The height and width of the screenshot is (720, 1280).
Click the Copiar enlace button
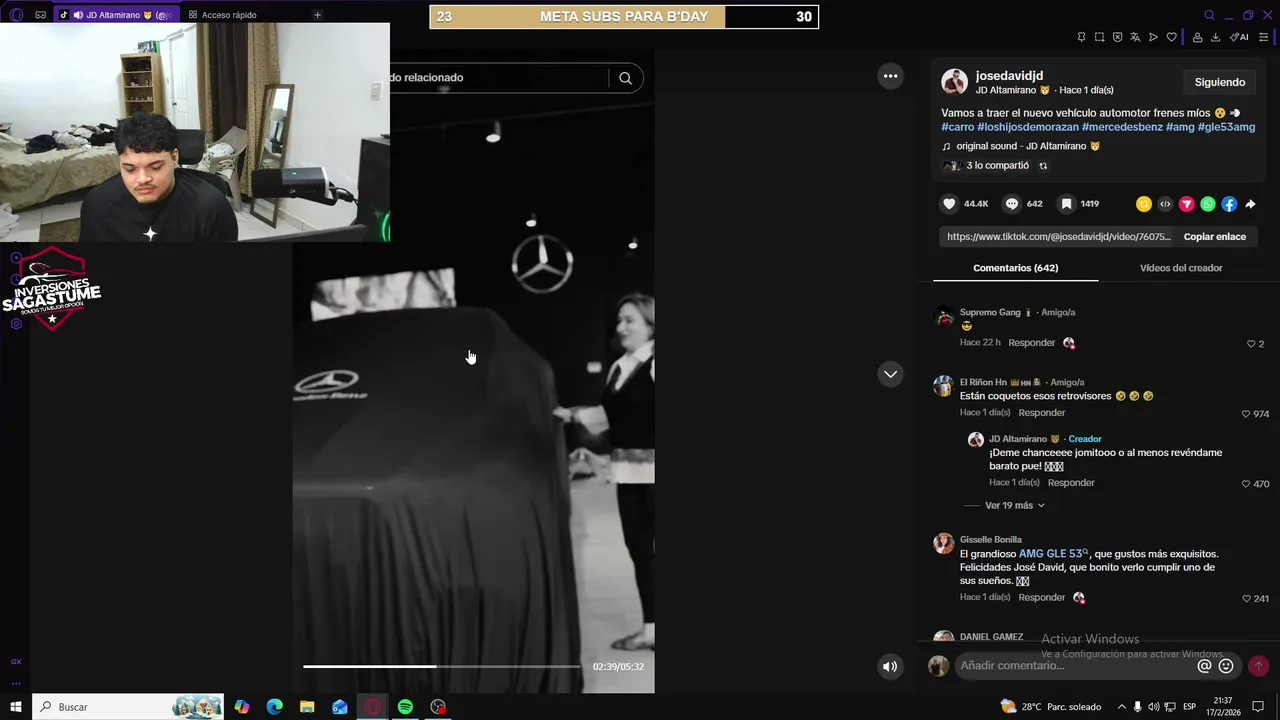pyautogui.click(x=1214, y=237)
